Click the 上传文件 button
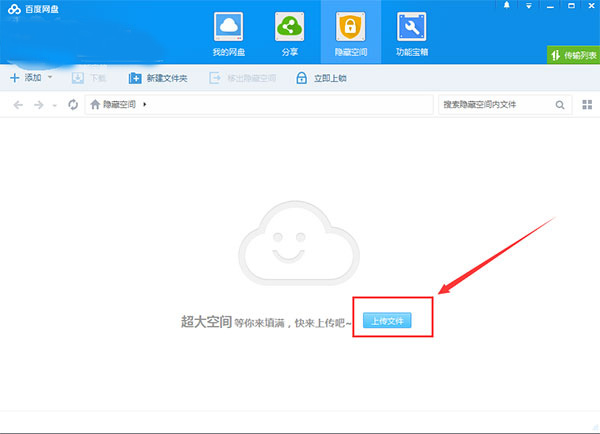Screen dimensions: 600x434 point(387,321)
